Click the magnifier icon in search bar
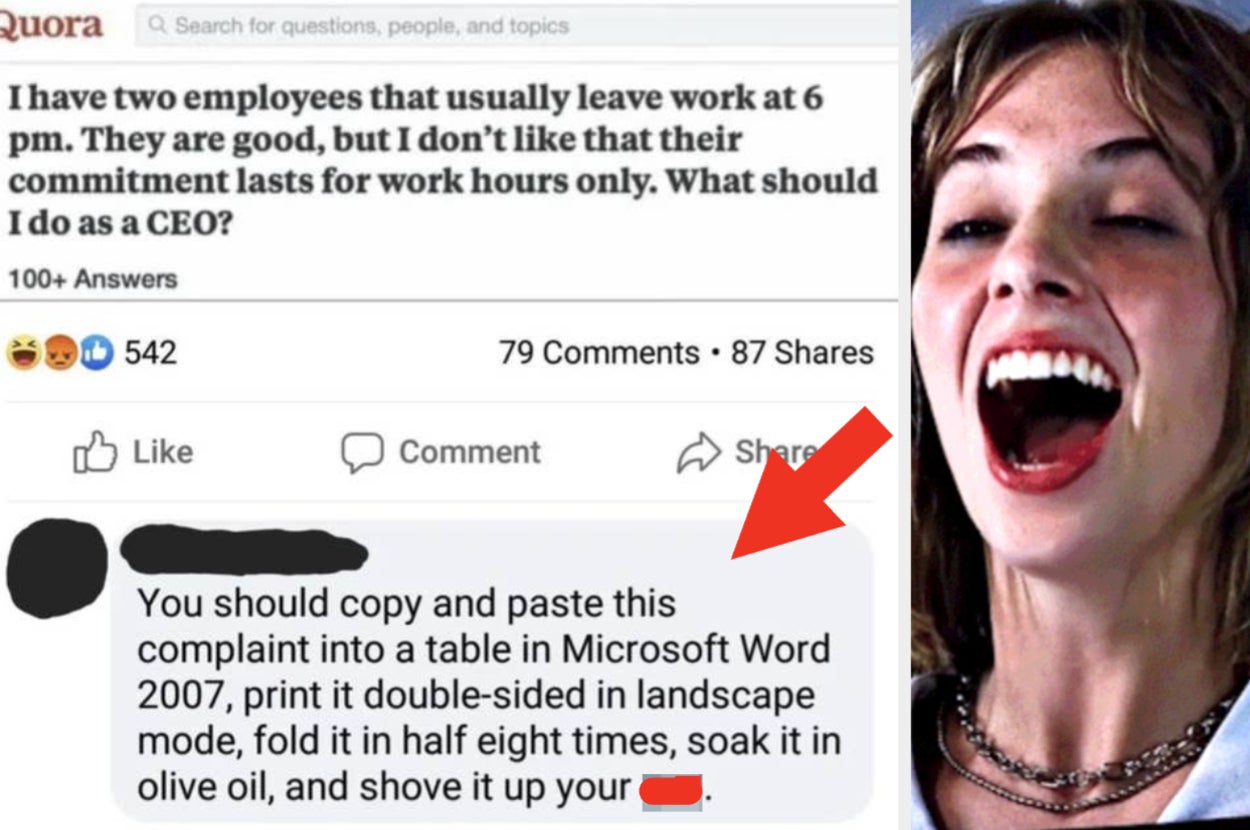Image resolution: width=1250 pixels, height=830 pixels. pyautogui.click(x=157, y=26)
